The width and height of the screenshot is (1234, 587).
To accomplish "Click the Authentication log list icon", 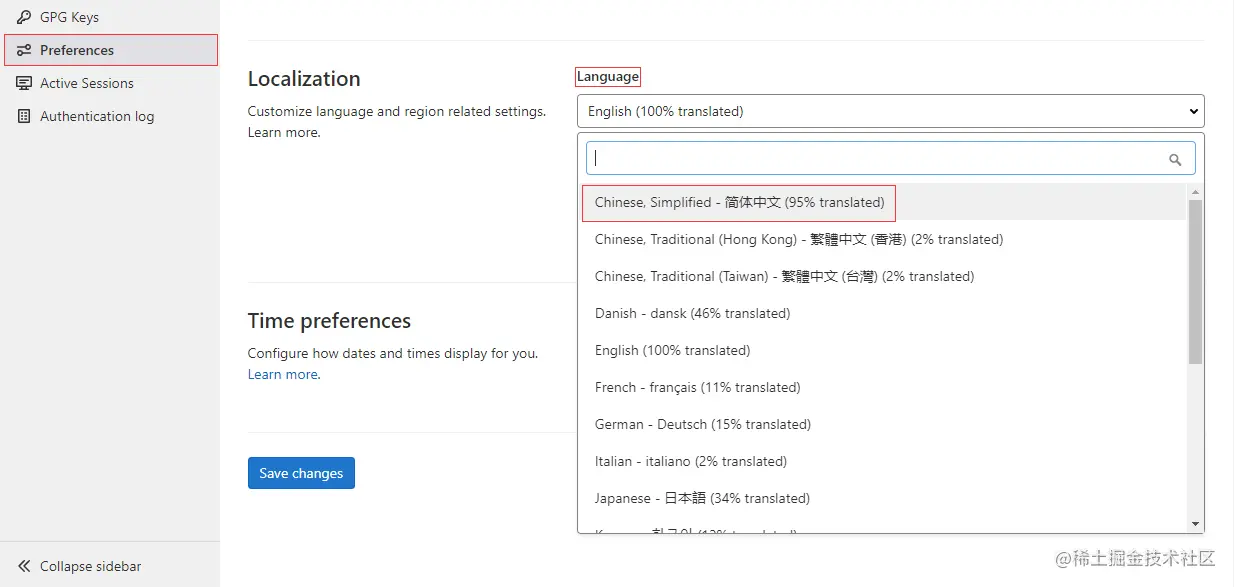I will 24,116.
